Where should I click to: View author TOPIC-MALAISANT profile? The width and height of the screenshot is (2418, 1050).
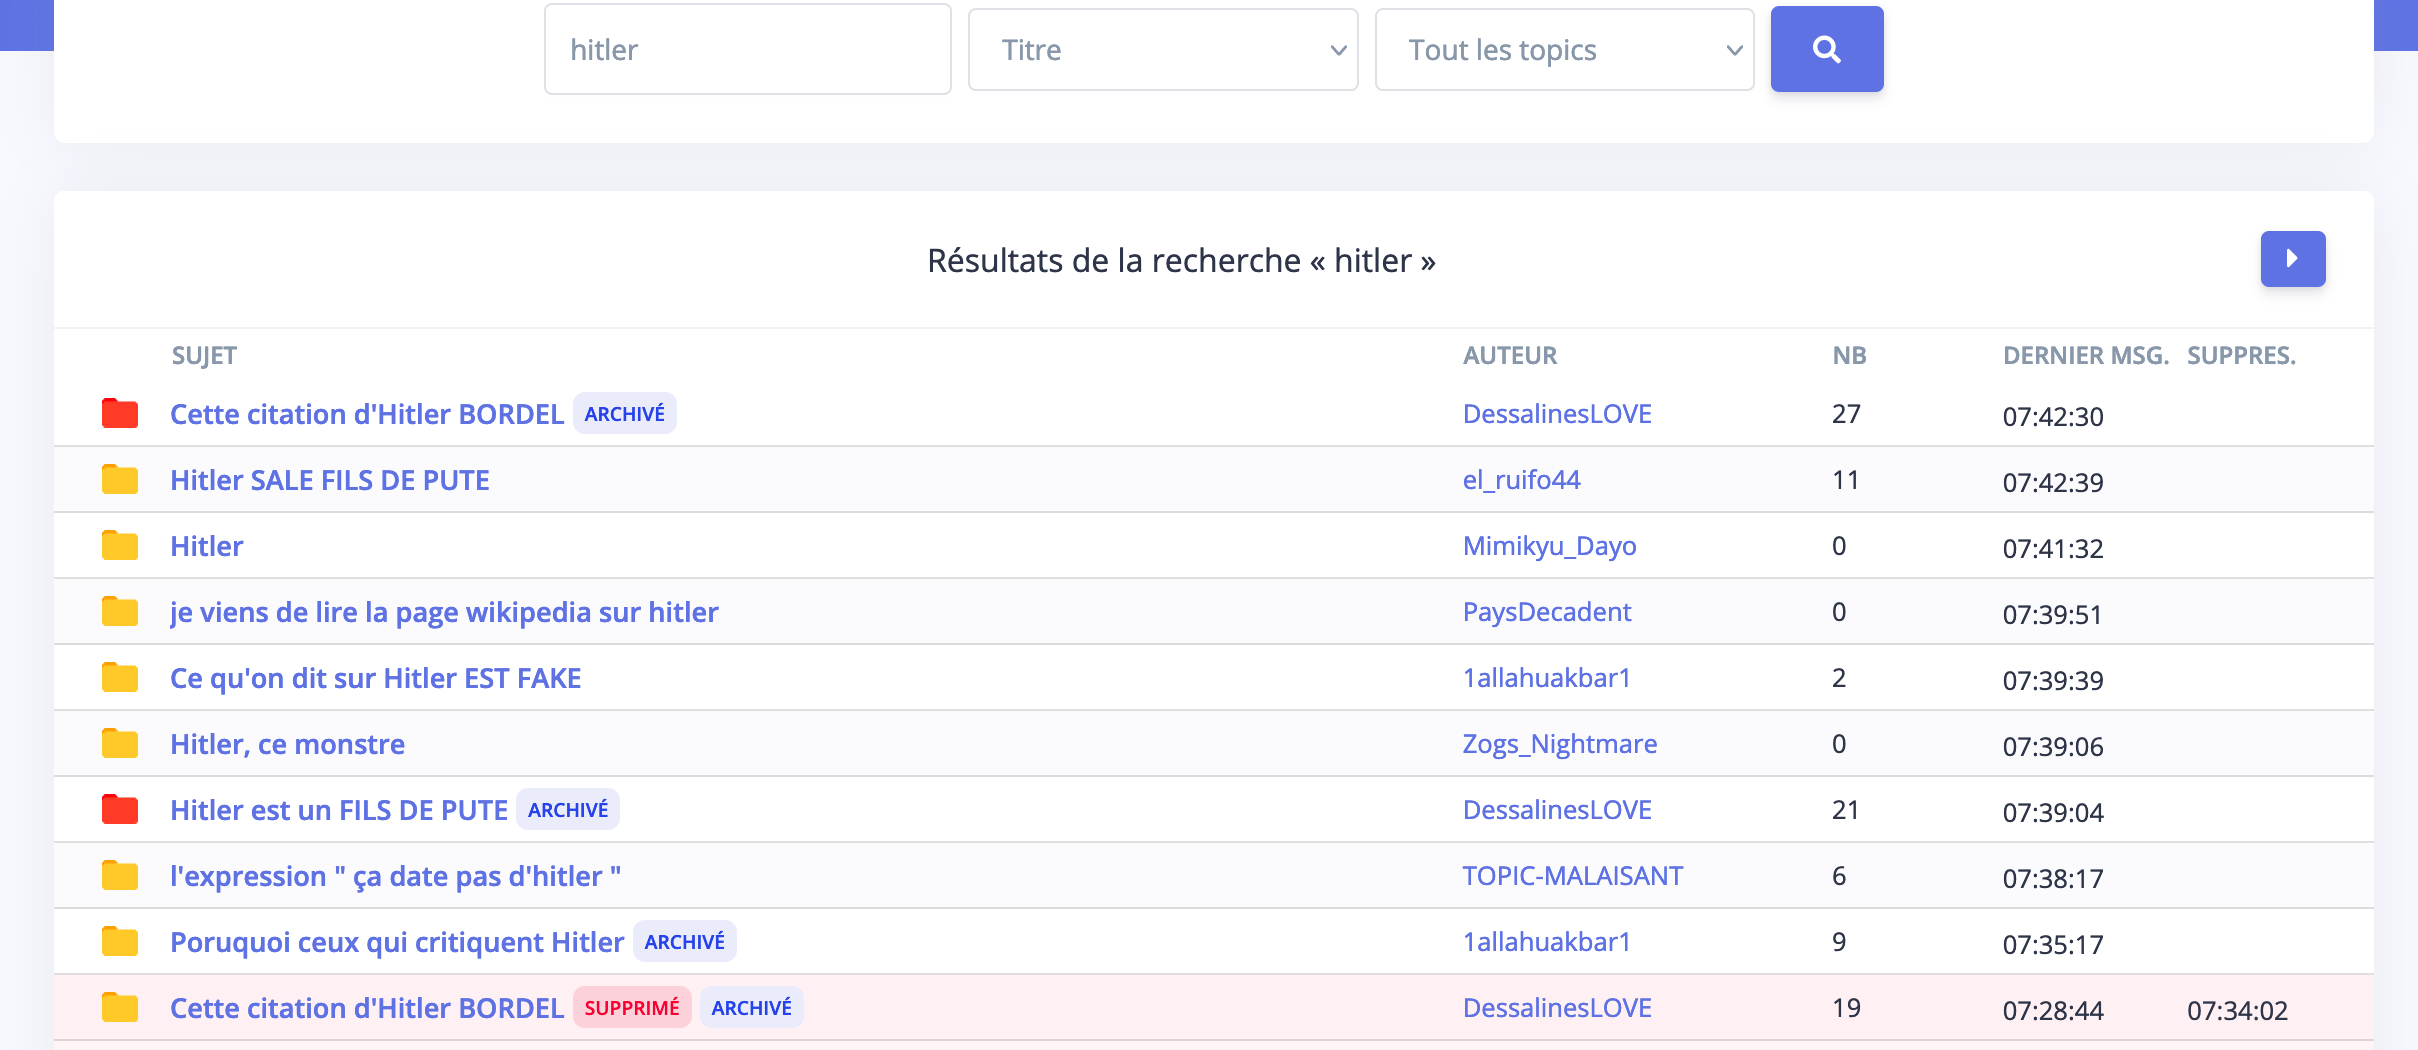click(x=1573, y=876)
